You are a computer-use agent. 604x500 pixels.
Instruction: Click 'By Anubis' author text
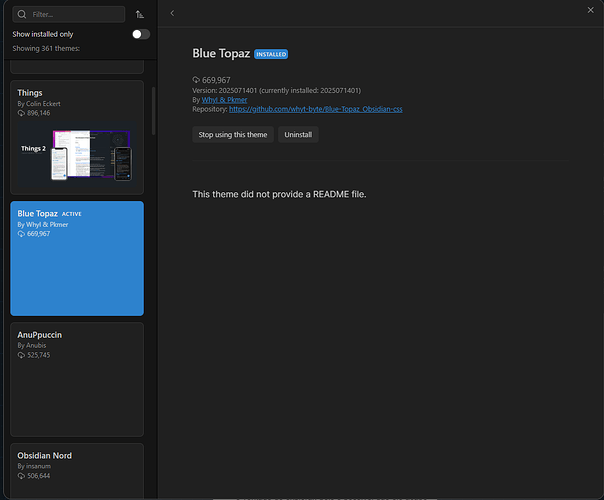pyautogui.click(x=32, y=345)
